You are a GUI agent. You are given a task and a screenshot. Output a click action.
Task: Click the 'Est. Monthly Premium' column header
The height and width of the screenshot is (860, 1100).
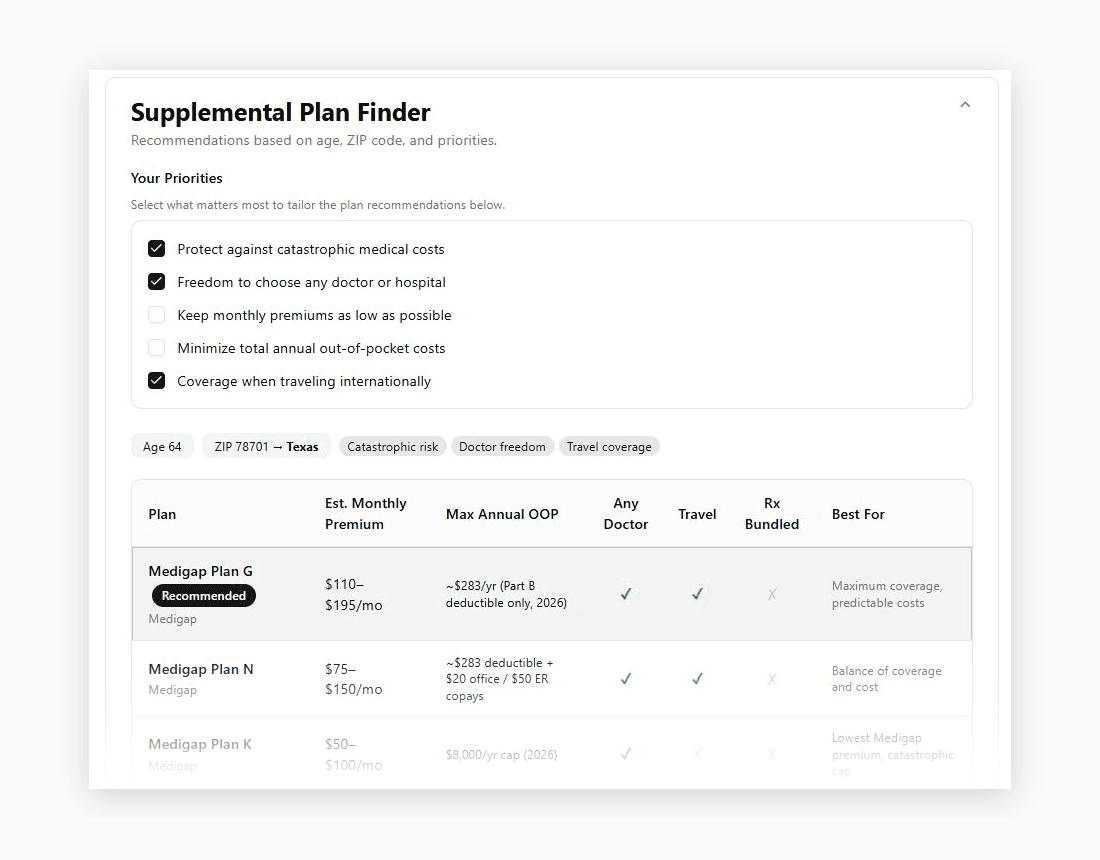365,513
